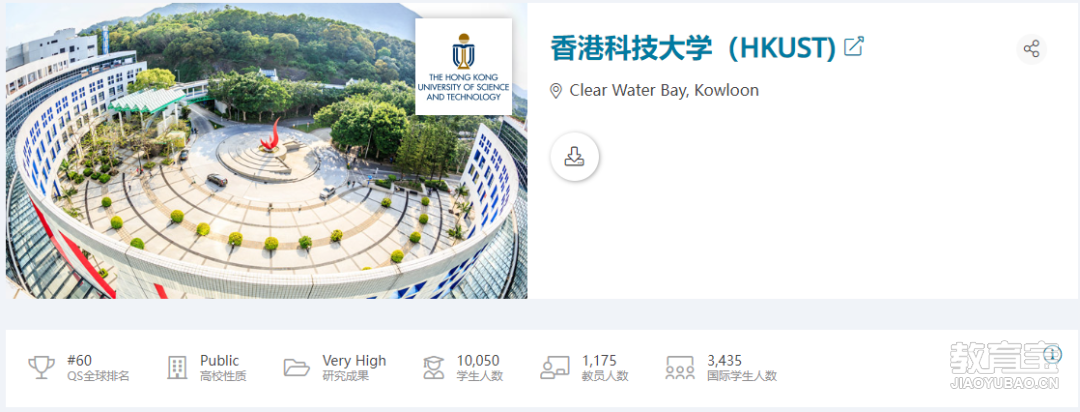Viewport: 1080px width, 412px height.
Task: Click the building icon for Public status
Action: tap(177, 367)
